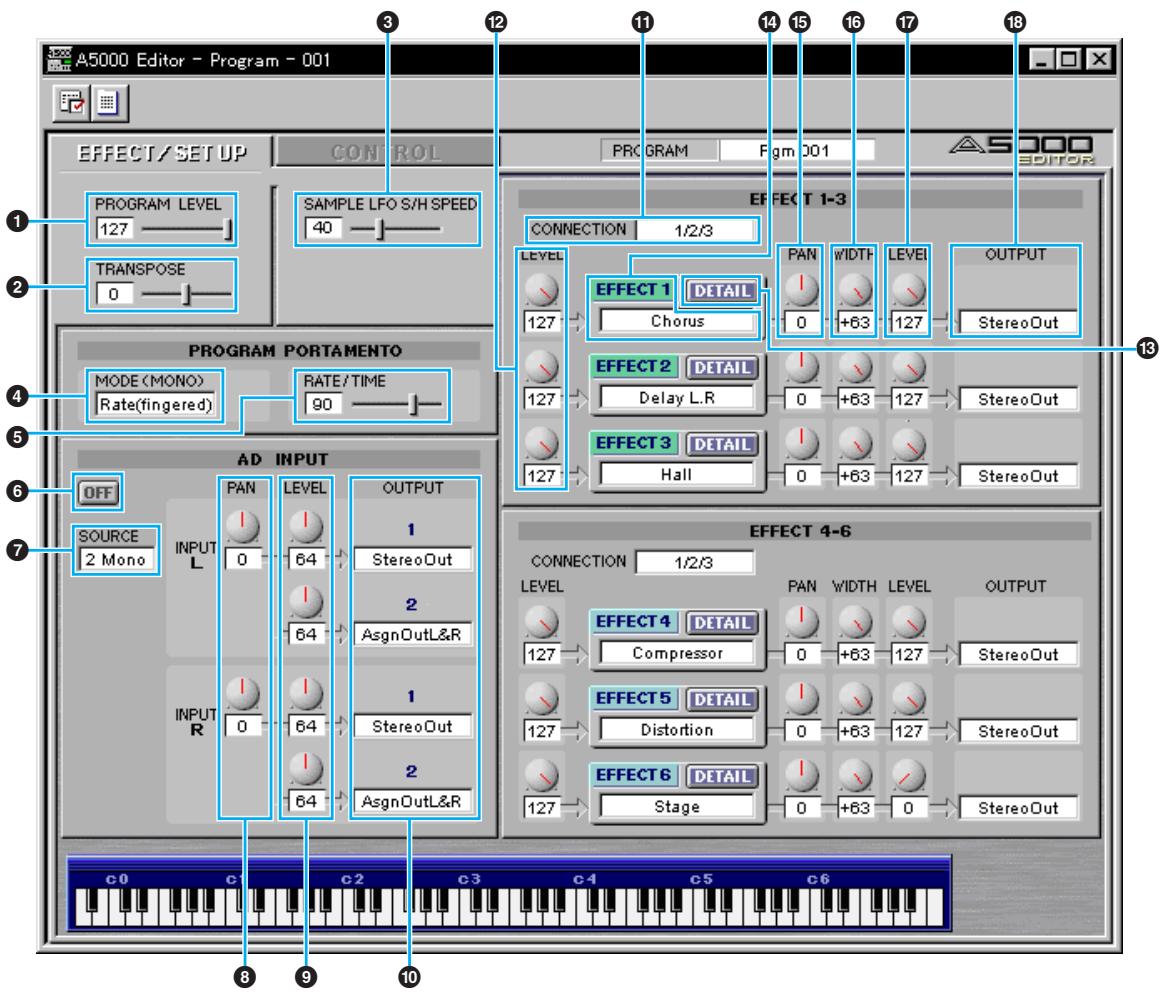Open the Hall effect type selector
Image resolution: width=1165 pixels, height=992 pixels.
(677, 474)
